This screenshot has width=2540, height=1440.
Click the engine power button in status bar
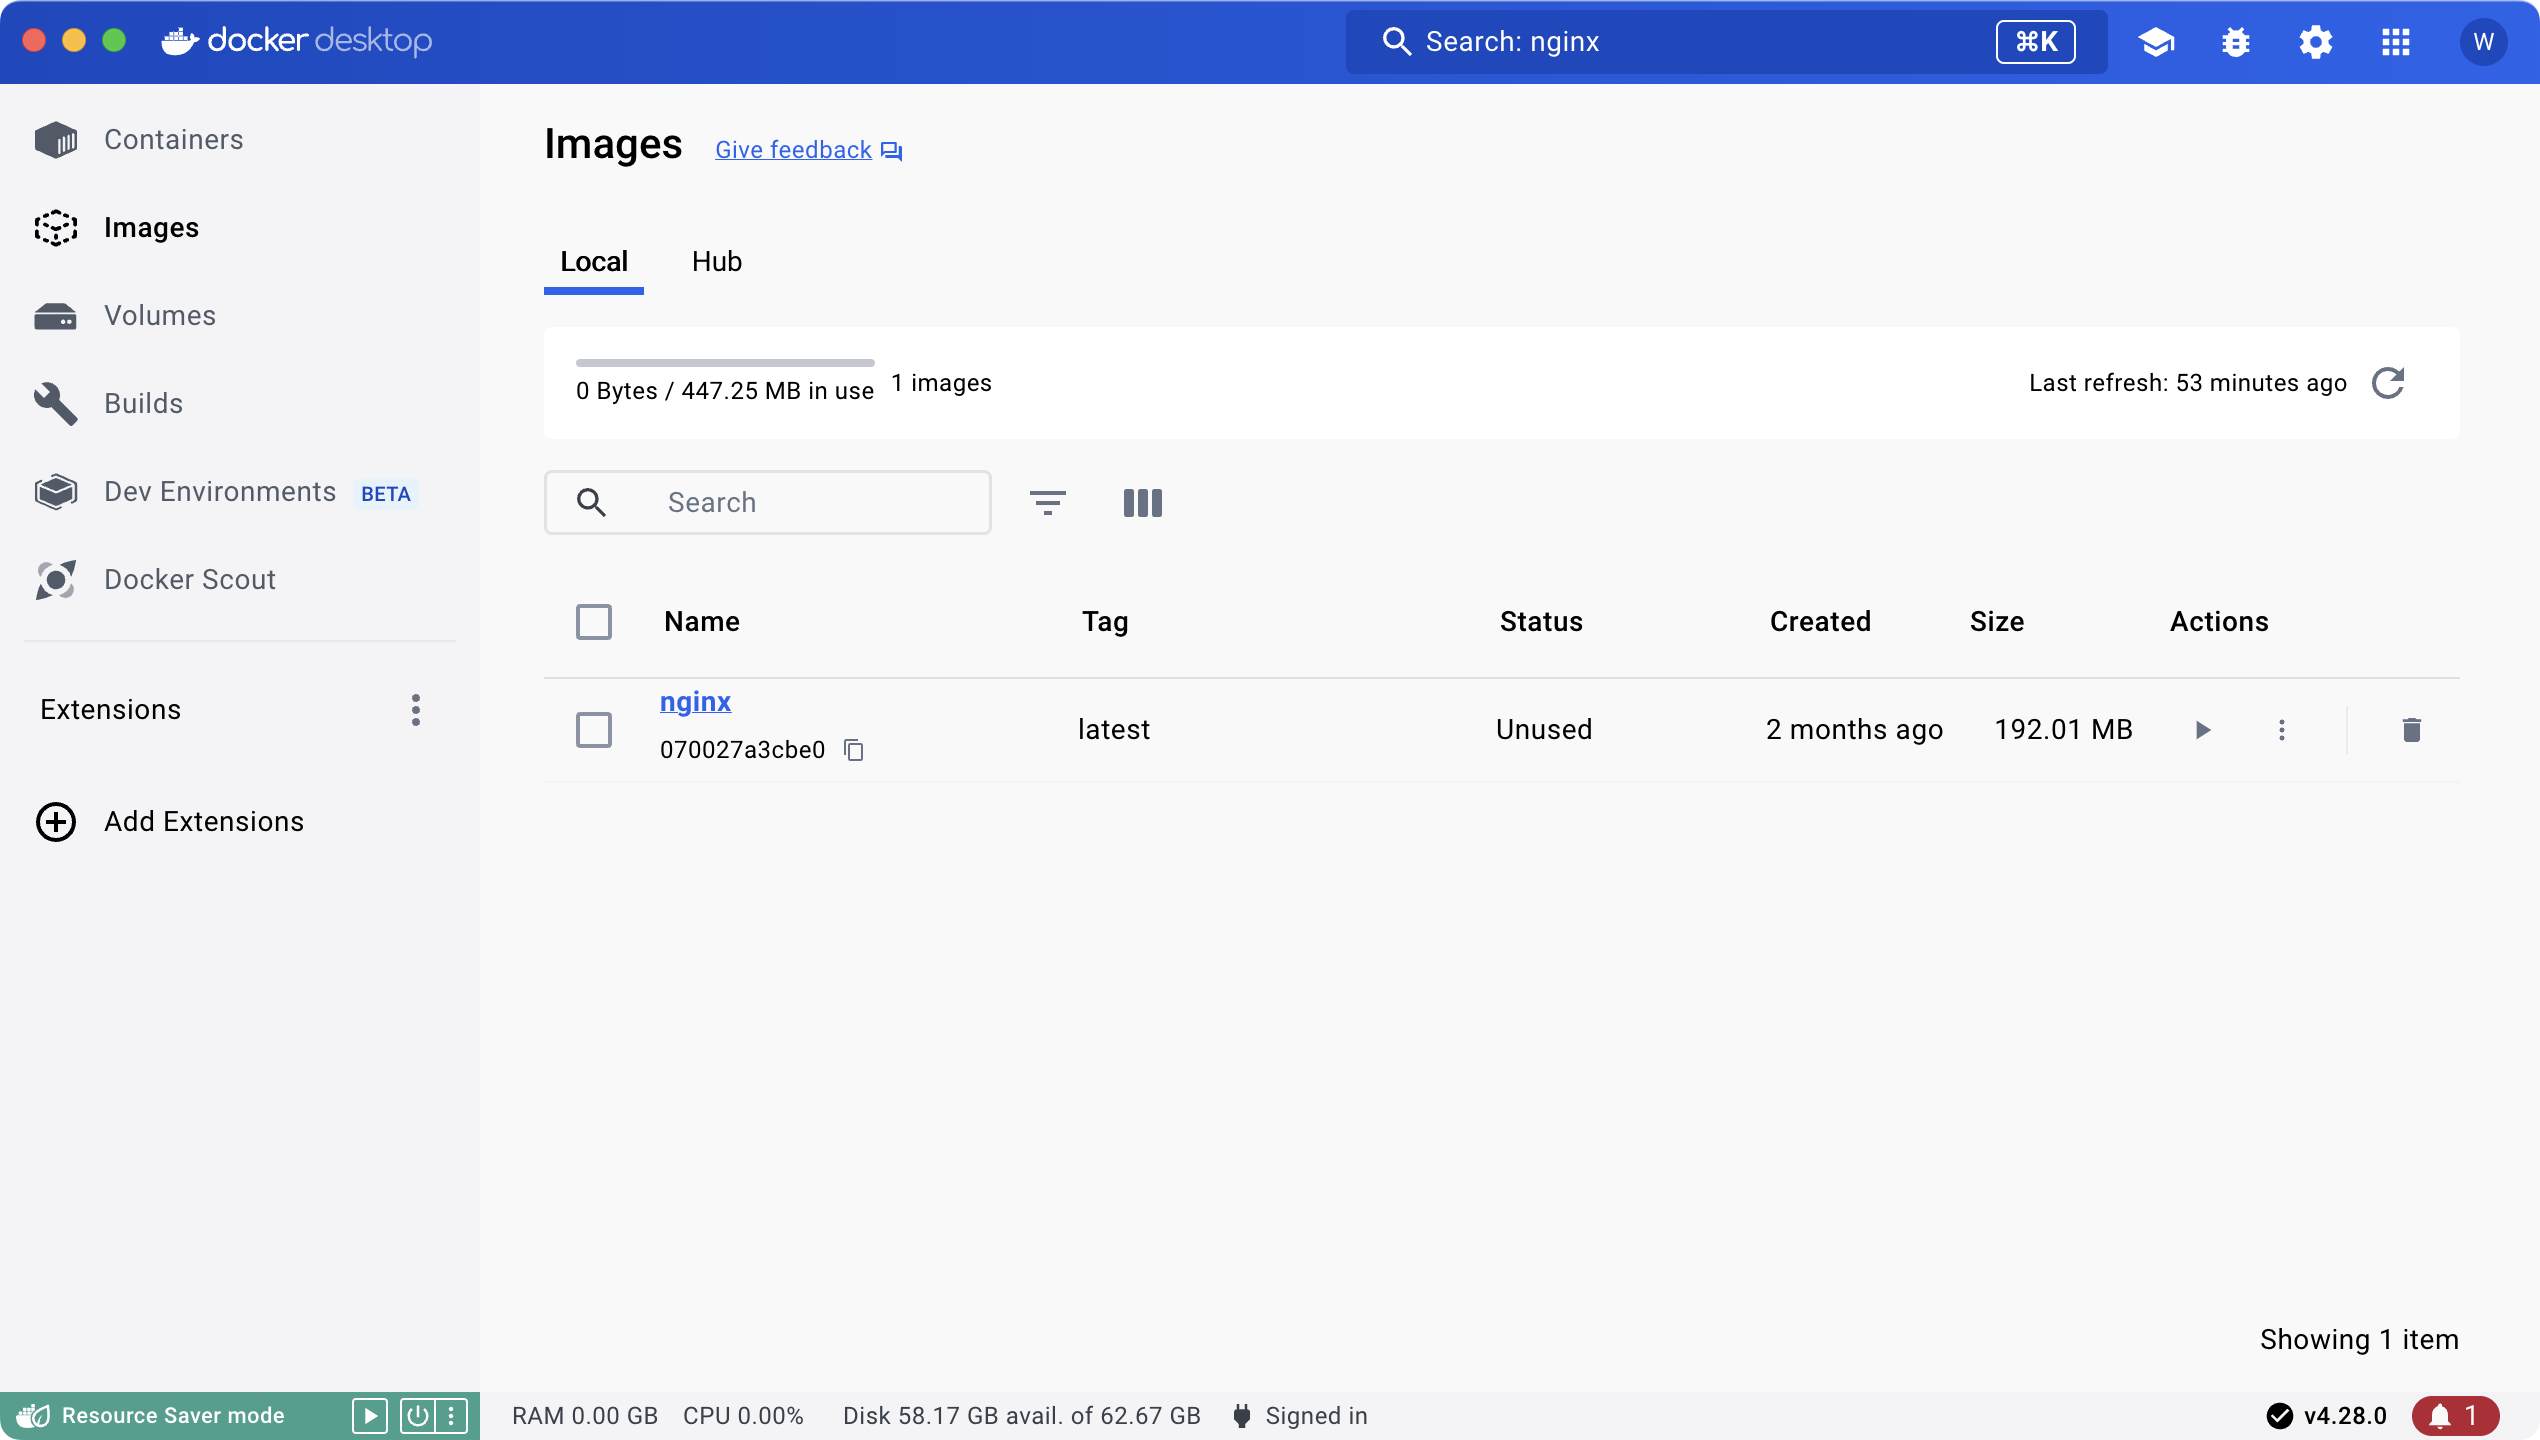point(417,1416)
